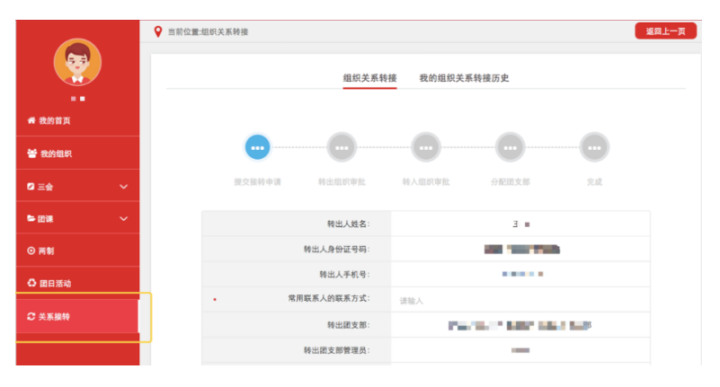Click the 关系接转 refresh icon
The height and width of the screenshot is (387, 720).
[31, 316]
